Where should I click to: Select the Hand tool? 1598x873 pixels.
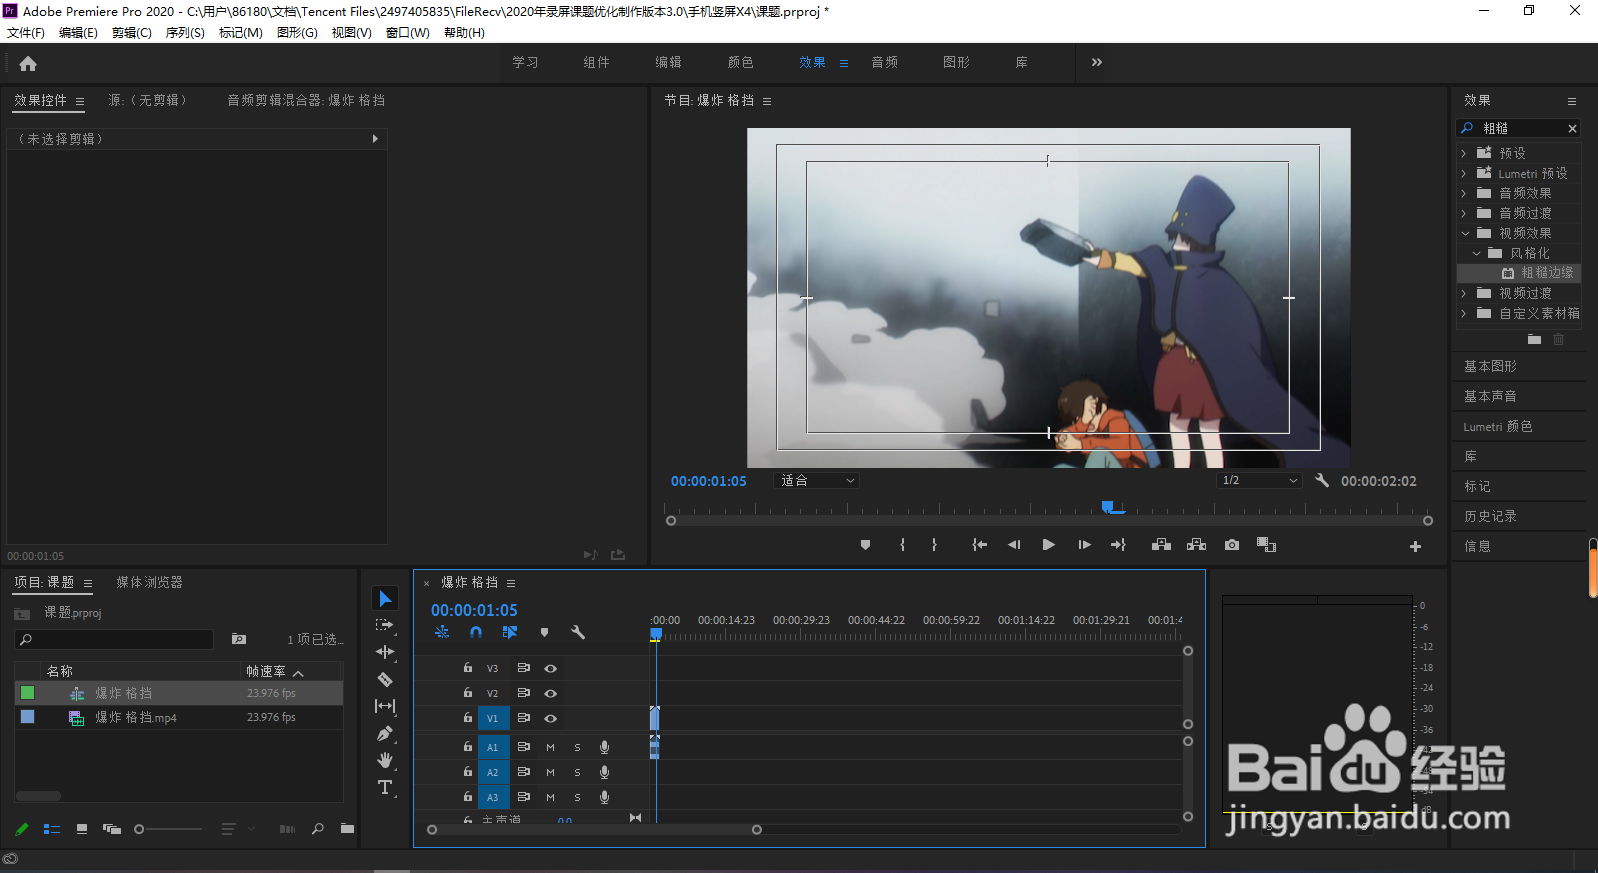tap(385, 760)
